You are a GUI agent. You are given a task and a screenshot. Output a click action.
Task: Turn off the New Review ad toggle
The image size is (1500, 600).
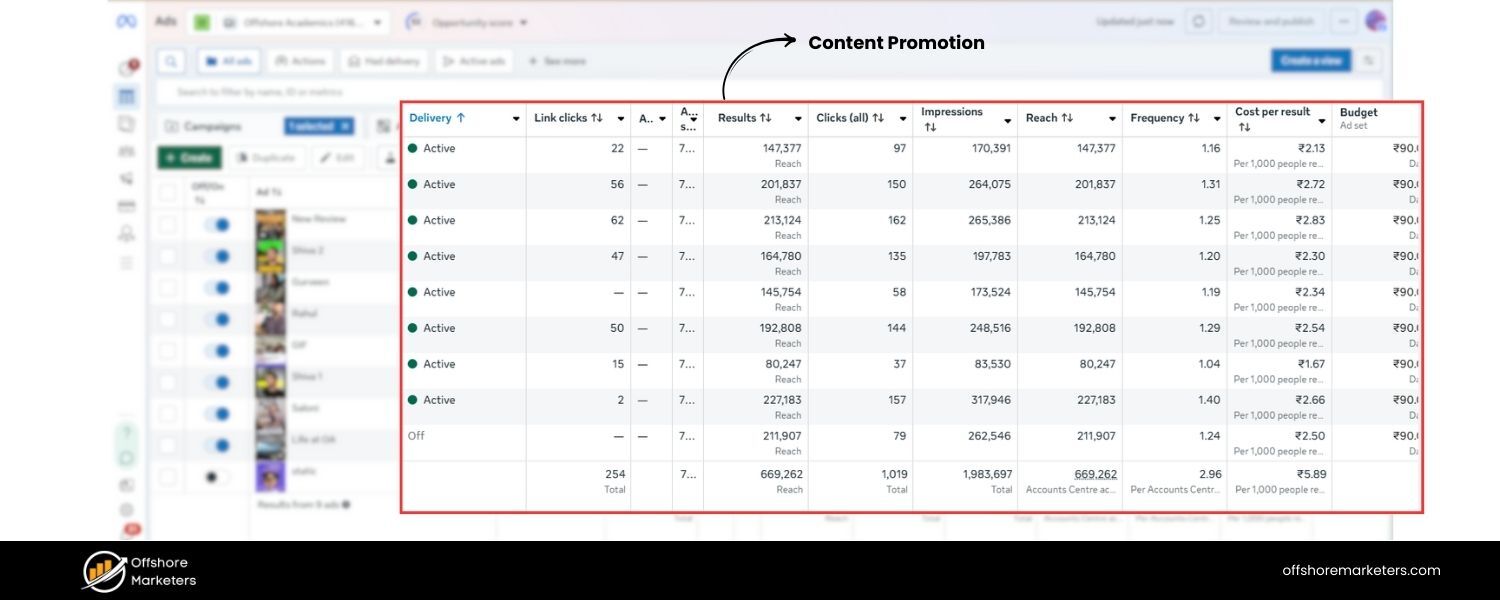pyautogui.click(x=220, y=224)
